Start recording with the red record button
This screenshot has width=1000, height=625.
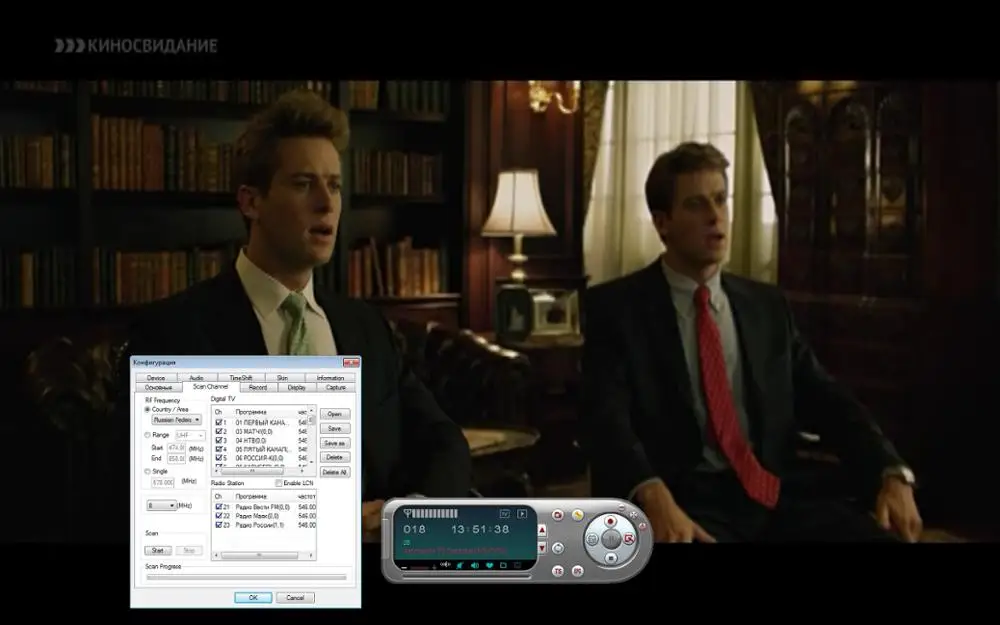point(610,521)
